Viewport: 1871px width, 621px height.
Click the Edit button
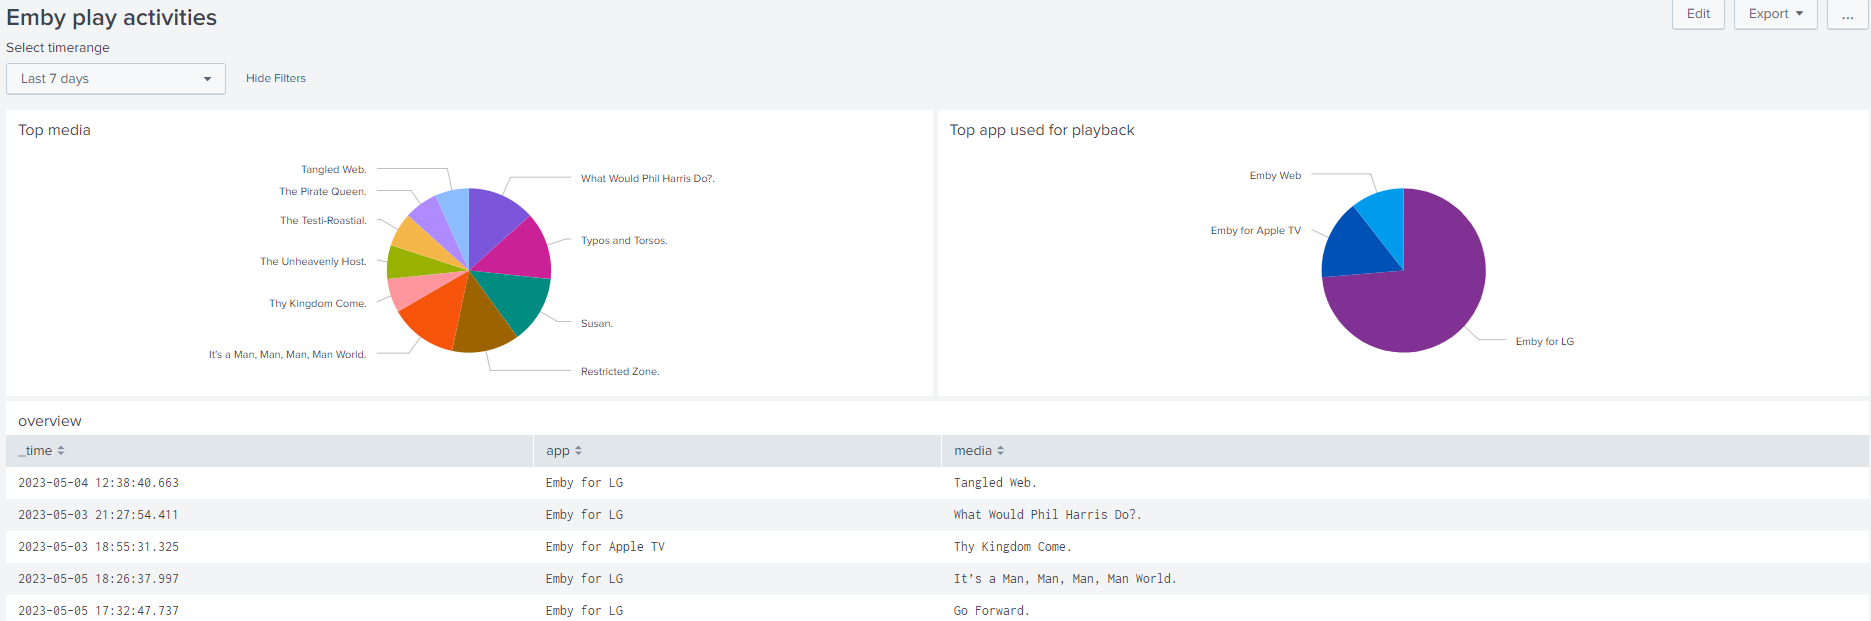[1698, 14]
